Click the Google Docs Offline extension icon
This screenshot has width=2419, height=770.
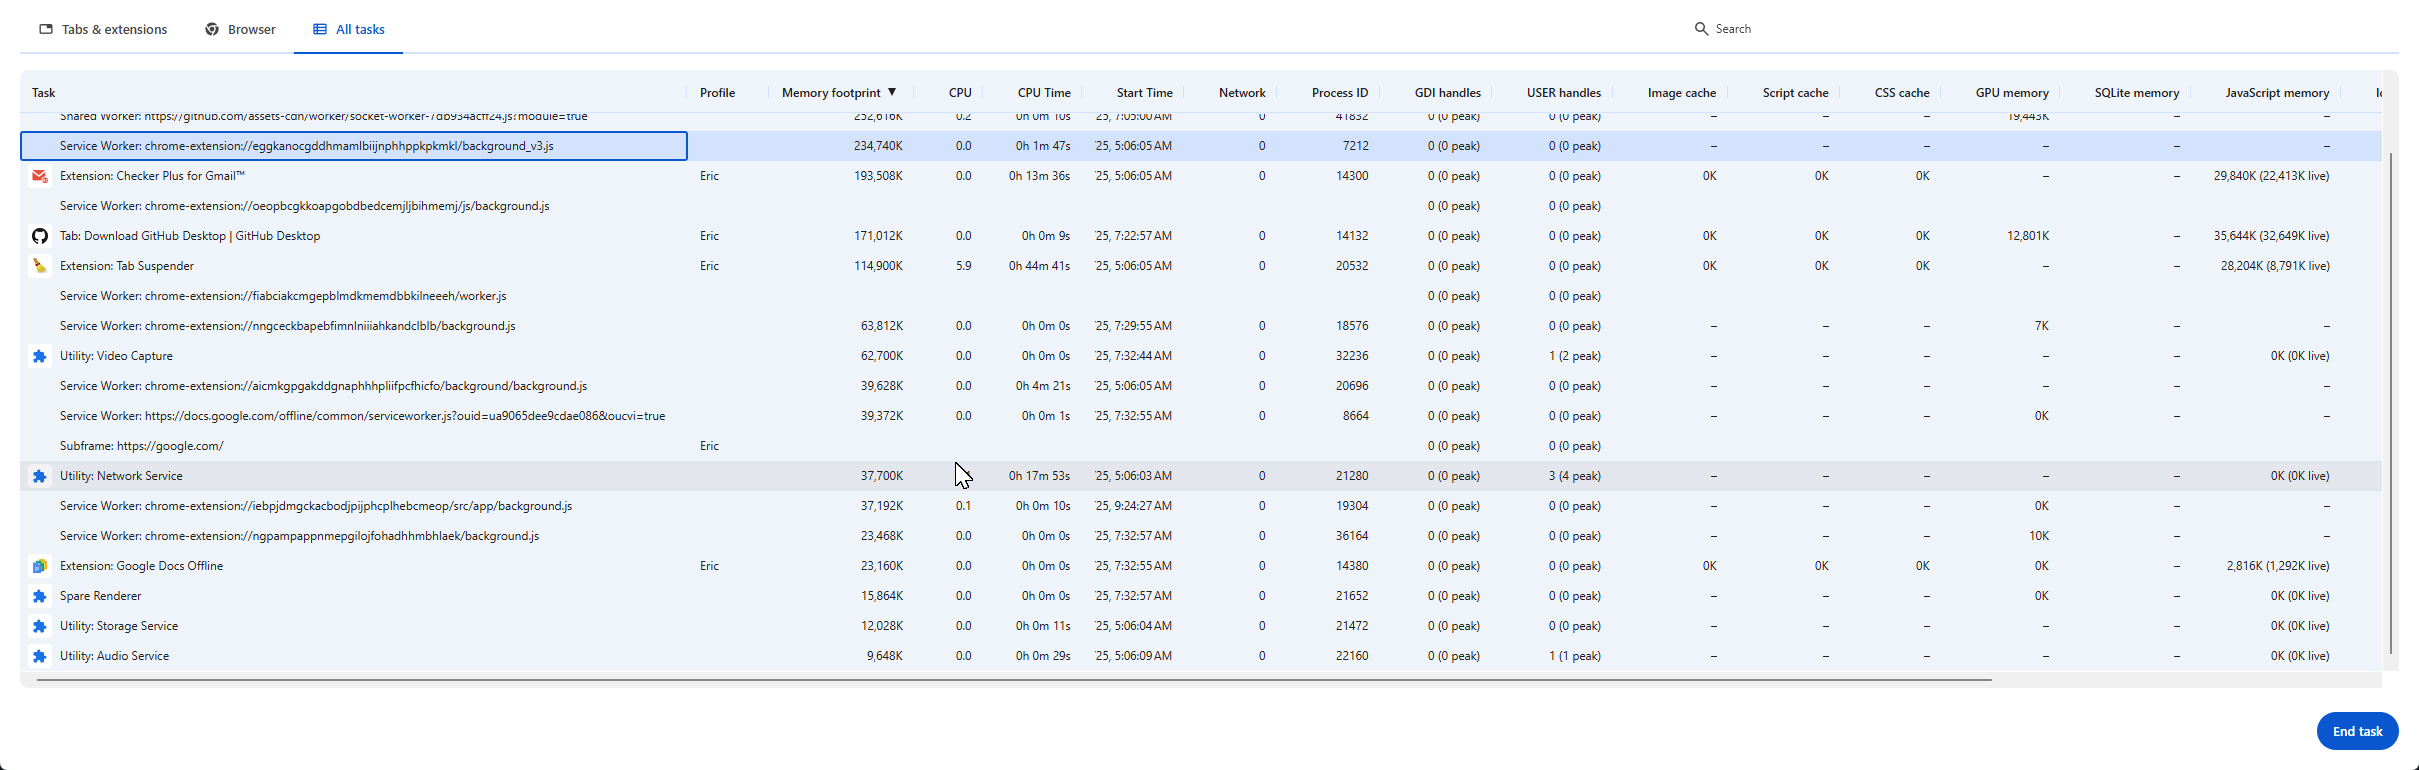tap(39, 566)
